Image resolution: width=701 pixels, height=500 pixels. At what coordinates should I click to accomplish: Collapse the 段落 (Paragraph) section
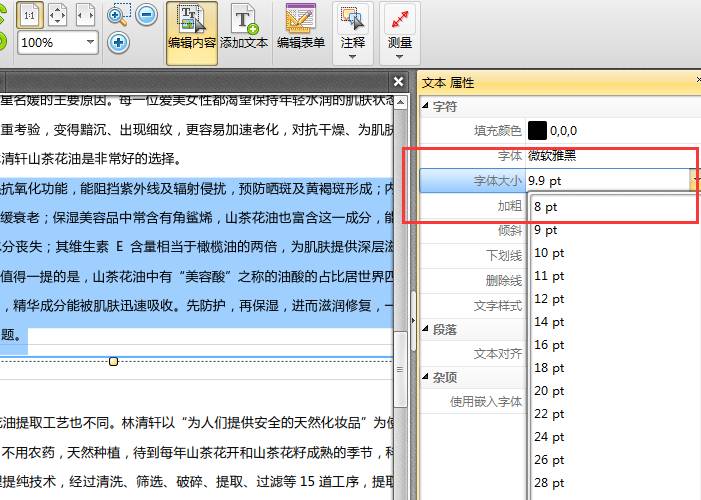click(x=425, y=329)
